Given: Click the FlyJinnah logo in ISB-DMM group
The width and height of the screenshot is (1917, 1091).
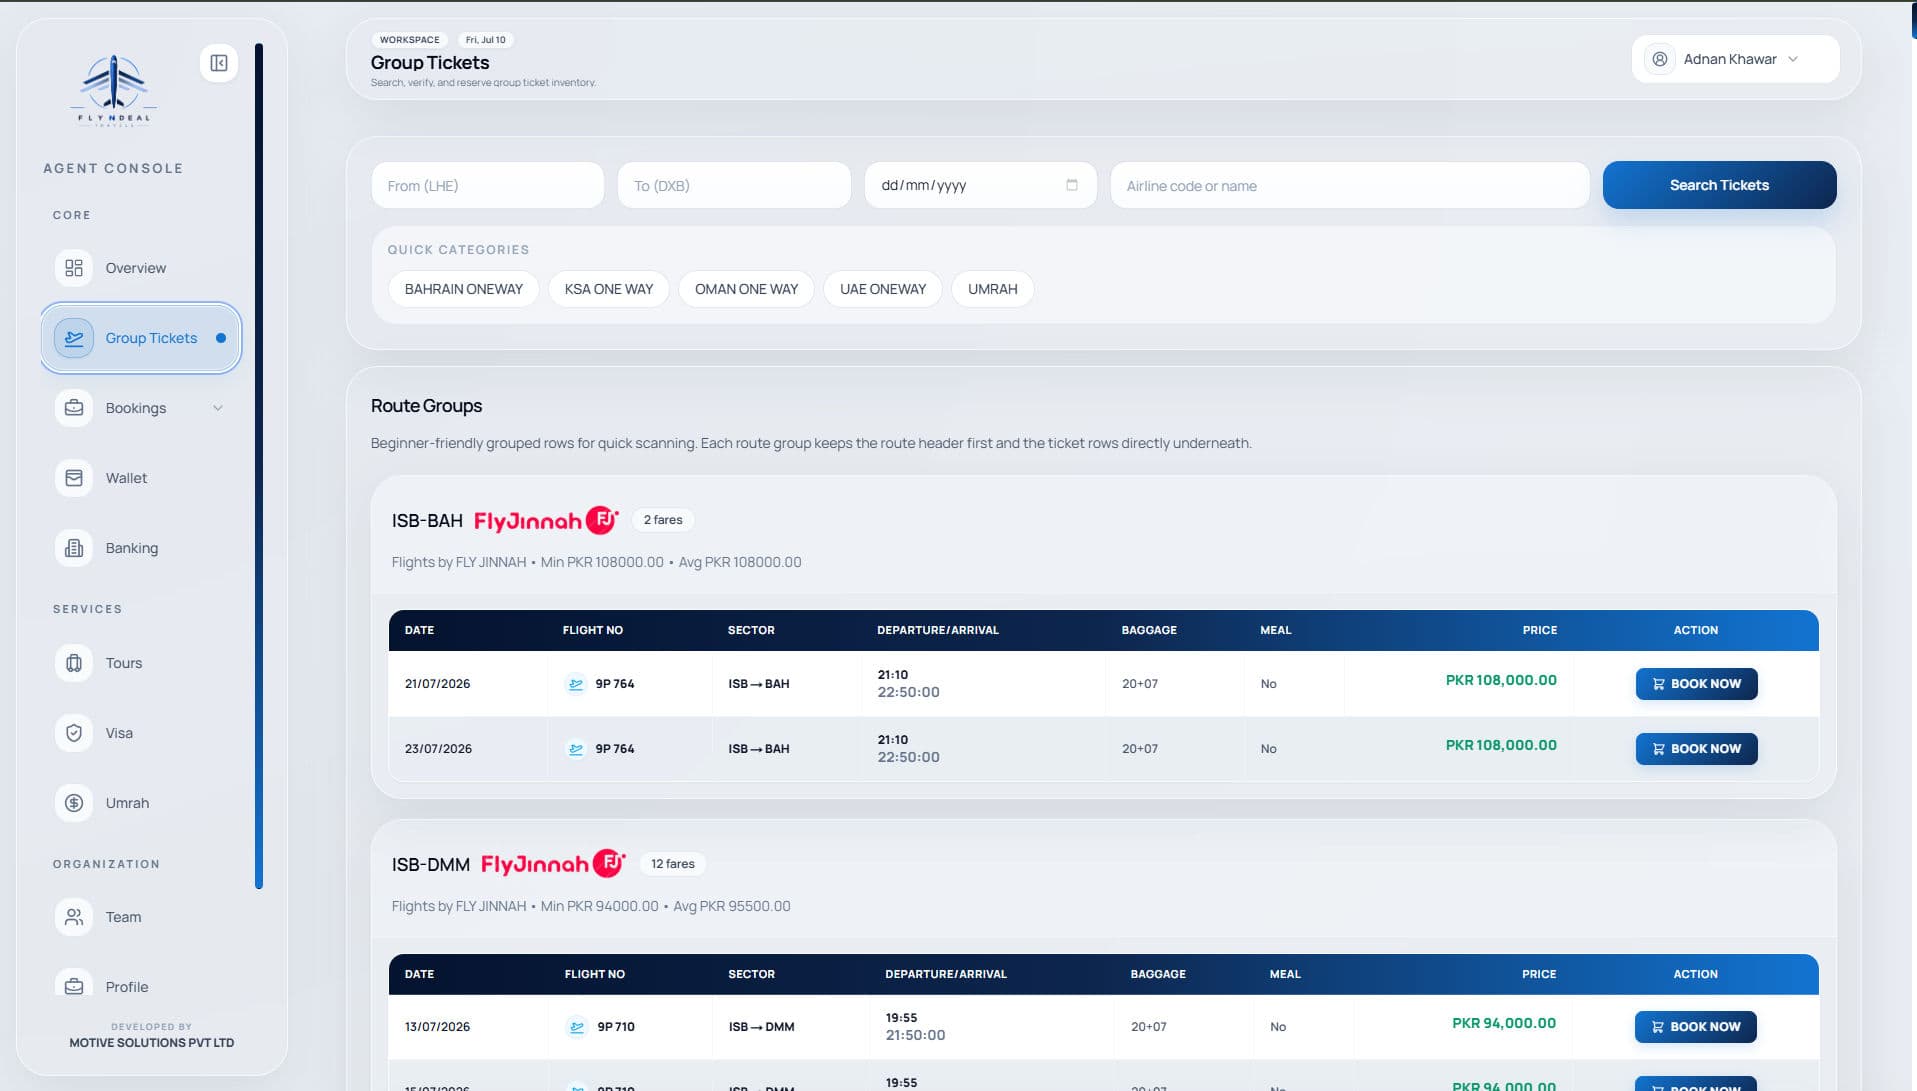Looking at the screenshot, I should [553, 864].
